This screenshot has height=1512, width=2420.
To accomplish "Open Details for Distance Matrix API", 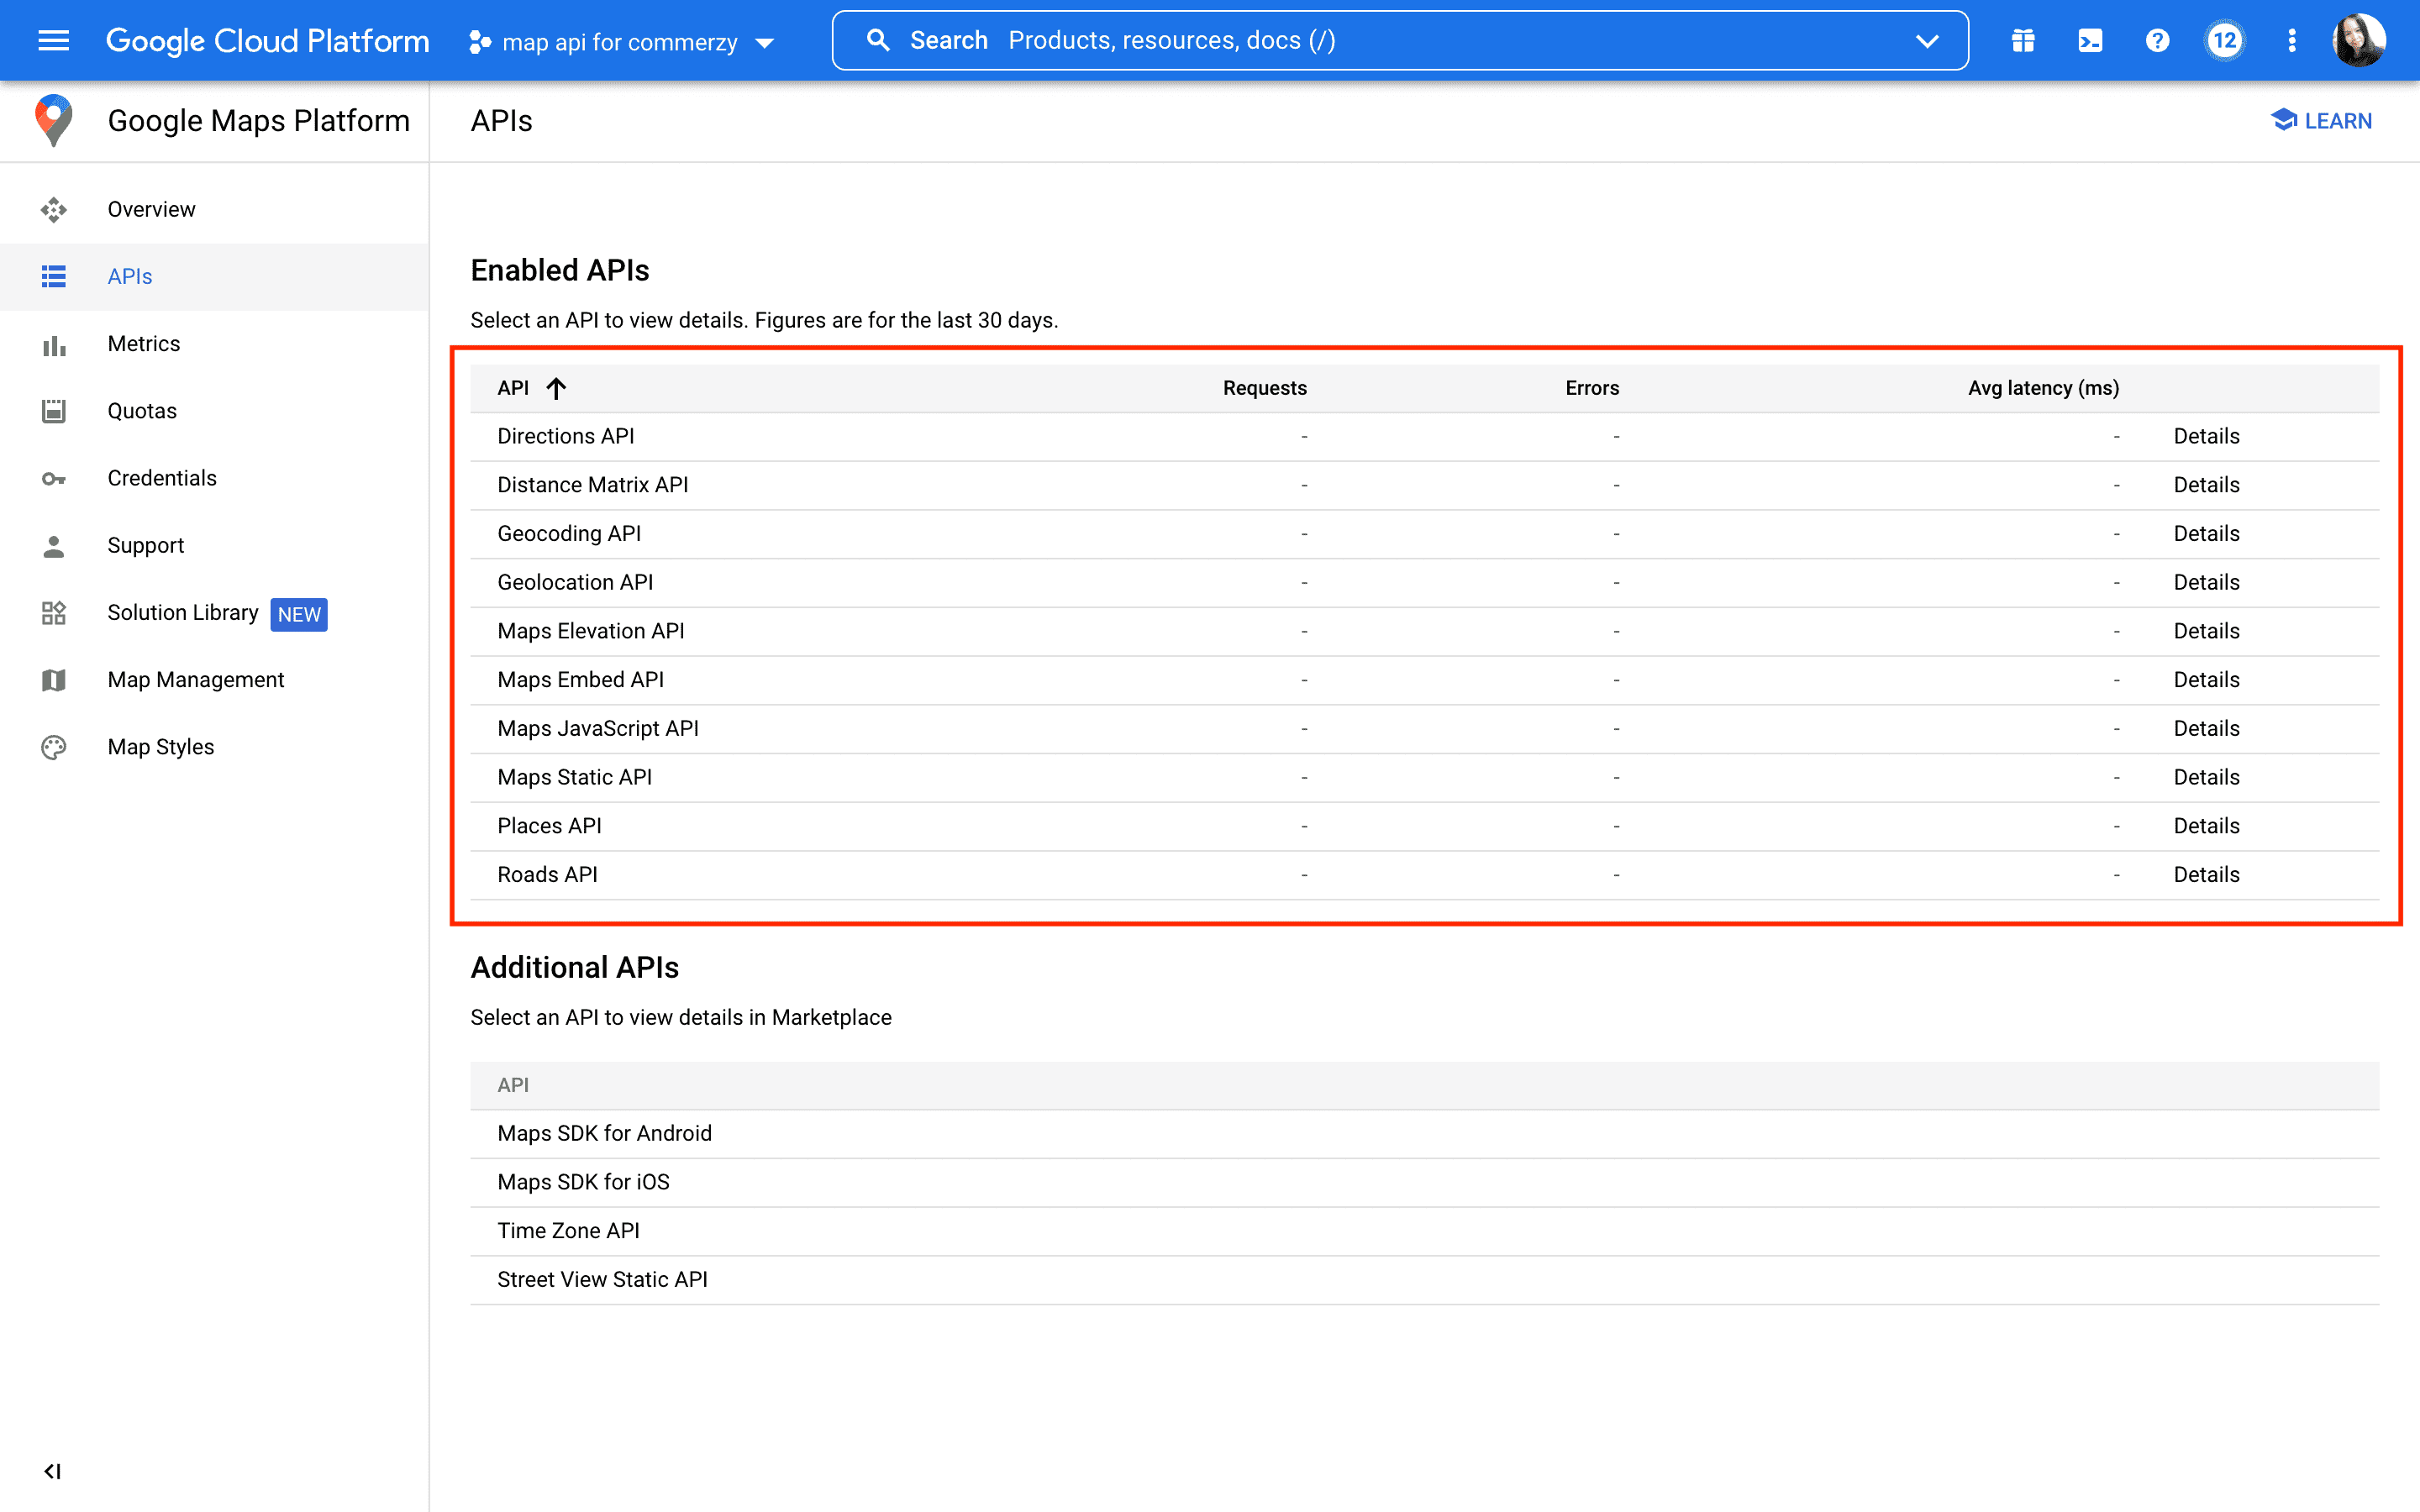I will [2206, 485].
